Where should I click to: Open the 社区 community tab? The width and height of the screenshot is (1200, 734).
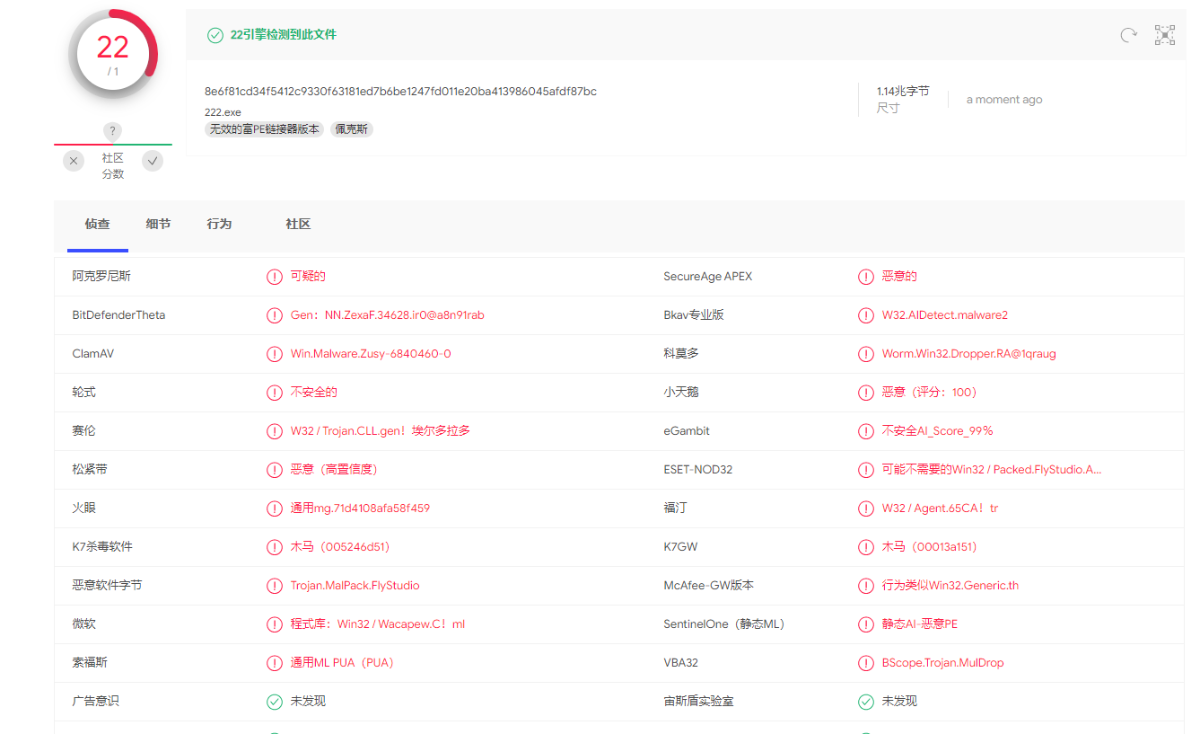coord(298,224)
